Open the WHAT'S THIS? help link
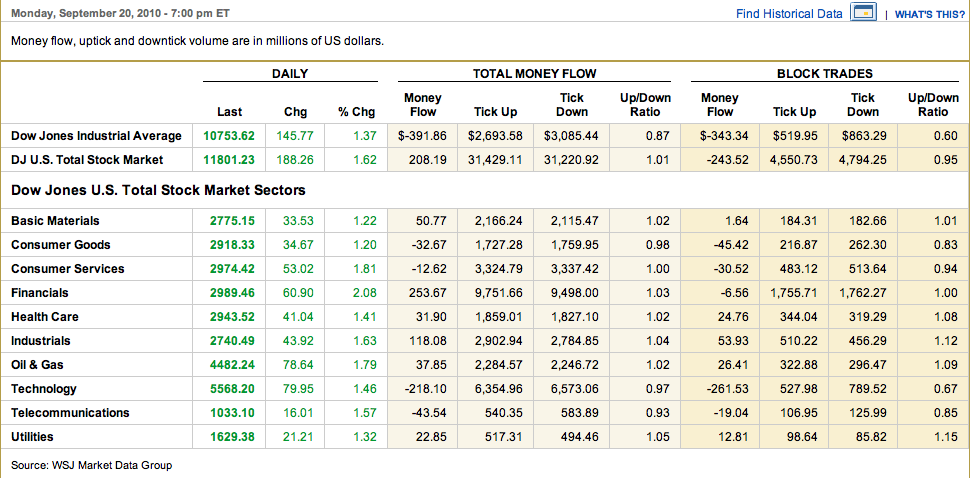 930,14
